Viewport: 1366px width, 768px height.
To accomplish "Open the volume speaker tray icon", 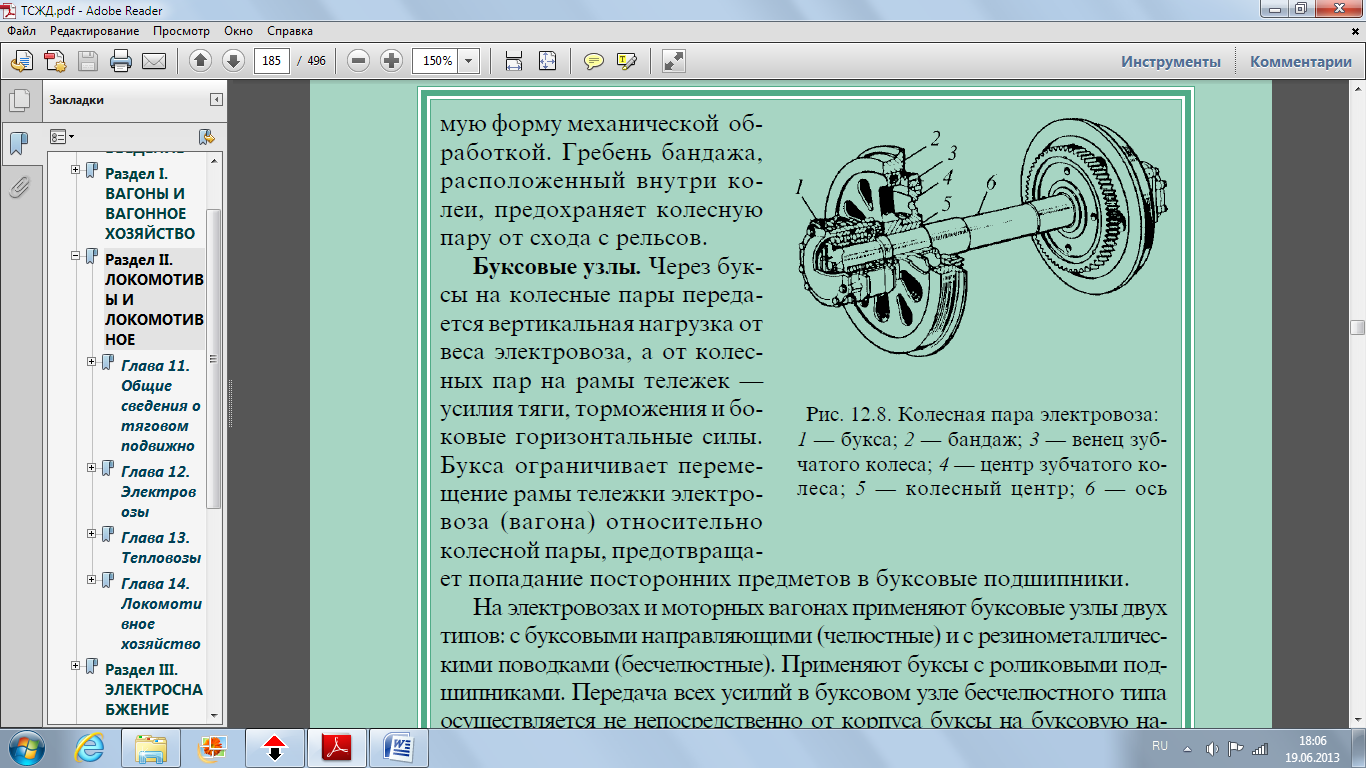I will (x=1213, y=747).
